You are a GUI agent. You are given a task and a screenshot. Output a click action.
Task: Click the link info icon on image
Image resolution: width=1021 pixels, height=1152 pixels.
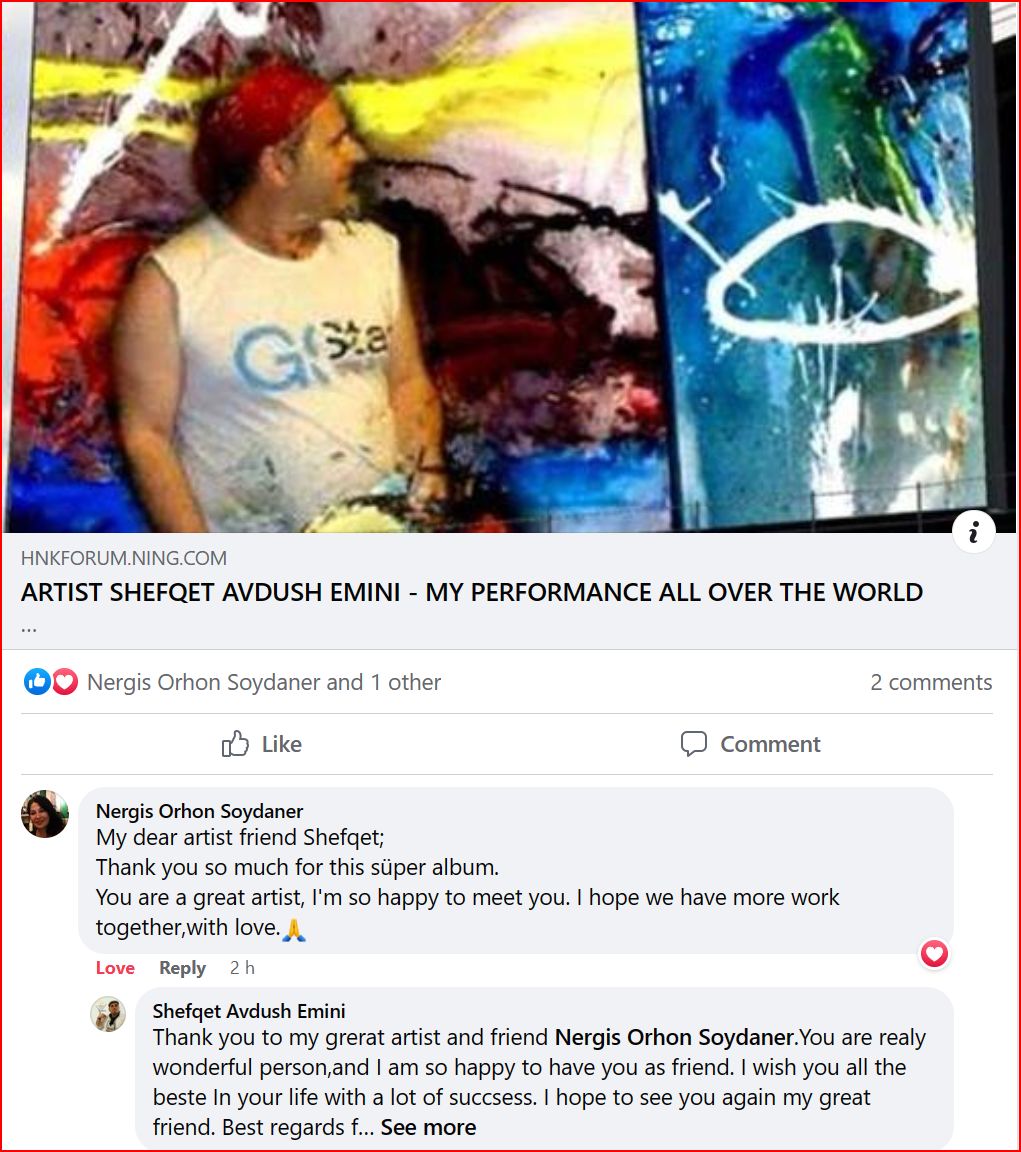click(973, 531)
